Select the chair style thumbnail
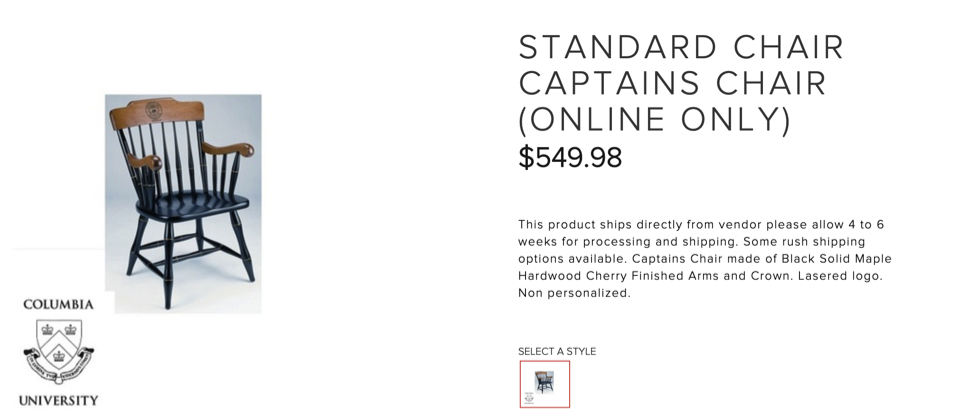The height and width of the screenshot is (417, 975). tap(545, 384)
